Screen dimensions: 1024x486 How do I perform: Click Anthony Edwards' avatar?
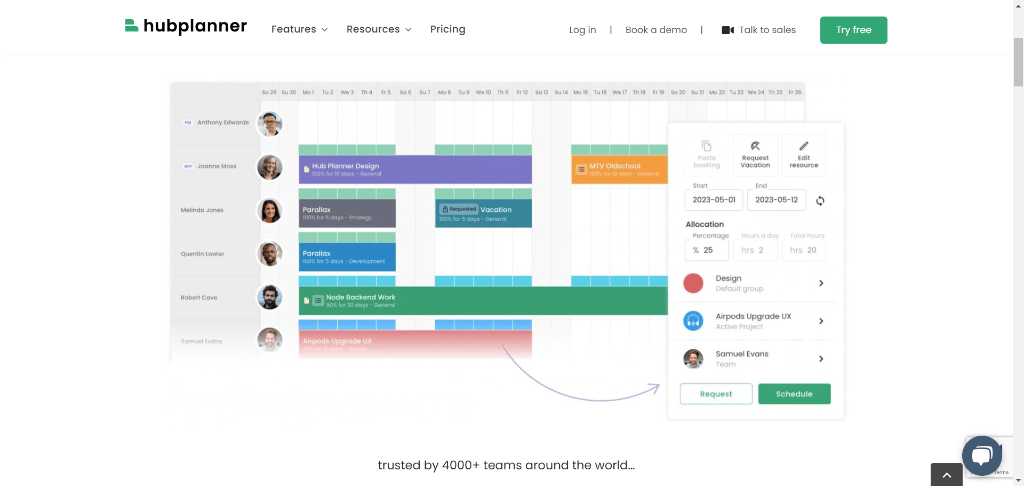pyautogui.click(x=269, y=123)
